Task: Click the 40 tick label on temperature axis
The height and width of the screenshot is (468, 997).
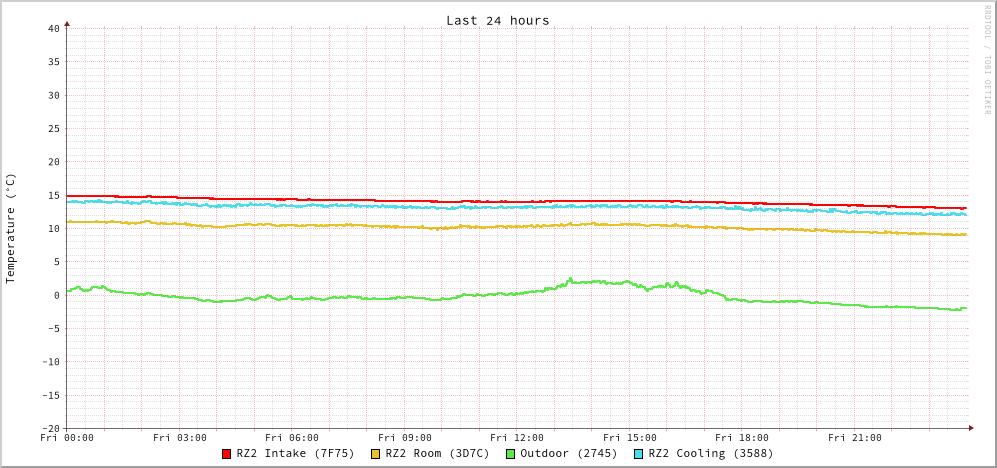Action: pos(53,28)
